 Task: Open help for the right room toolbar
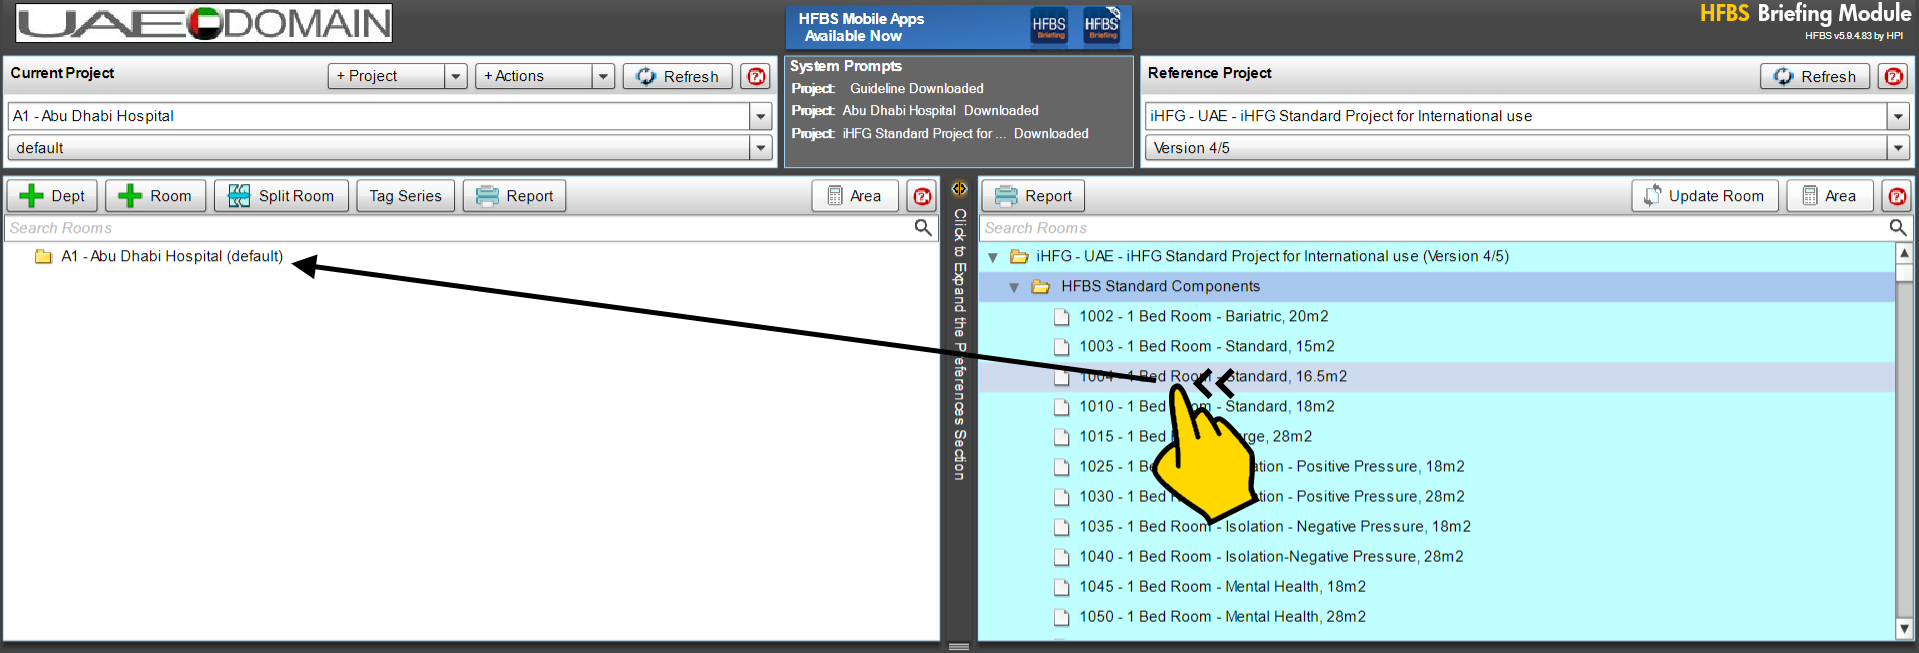click(1896, 196)
